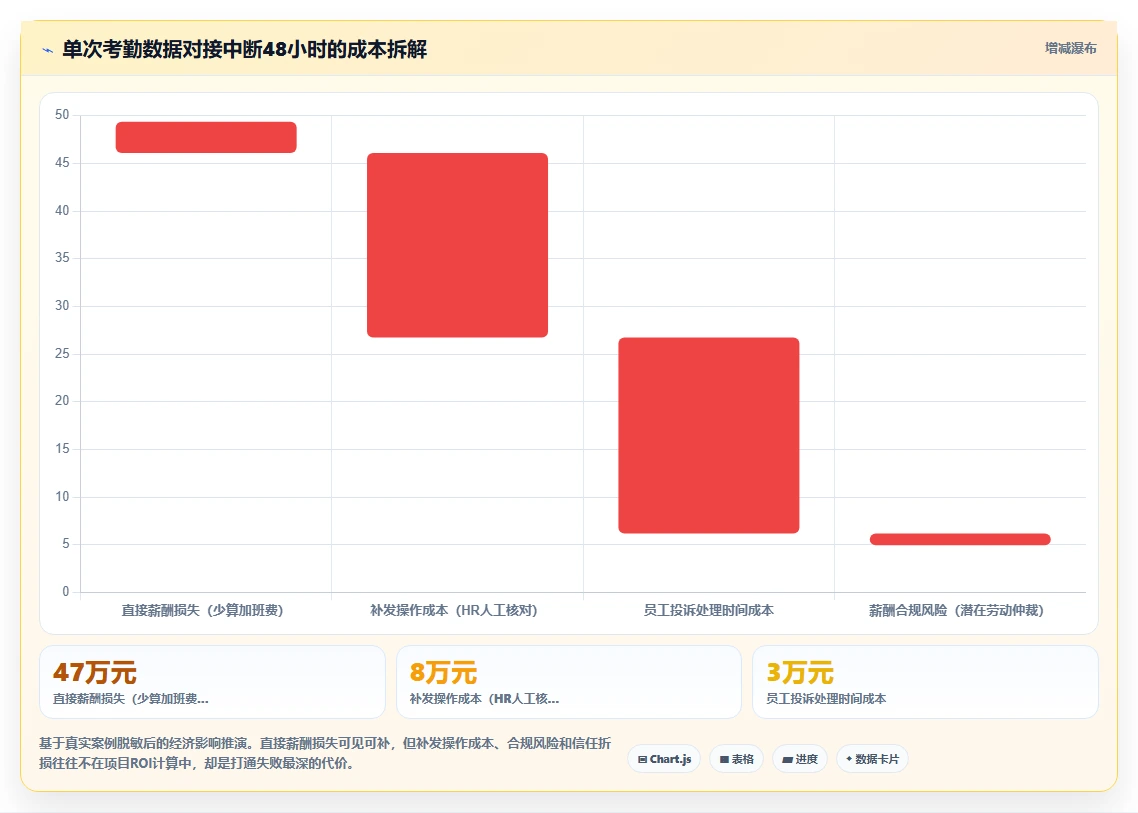The height and width of the screenshot is (813, 1138).
Task: Click y-axis value 25
Action: 62,354
